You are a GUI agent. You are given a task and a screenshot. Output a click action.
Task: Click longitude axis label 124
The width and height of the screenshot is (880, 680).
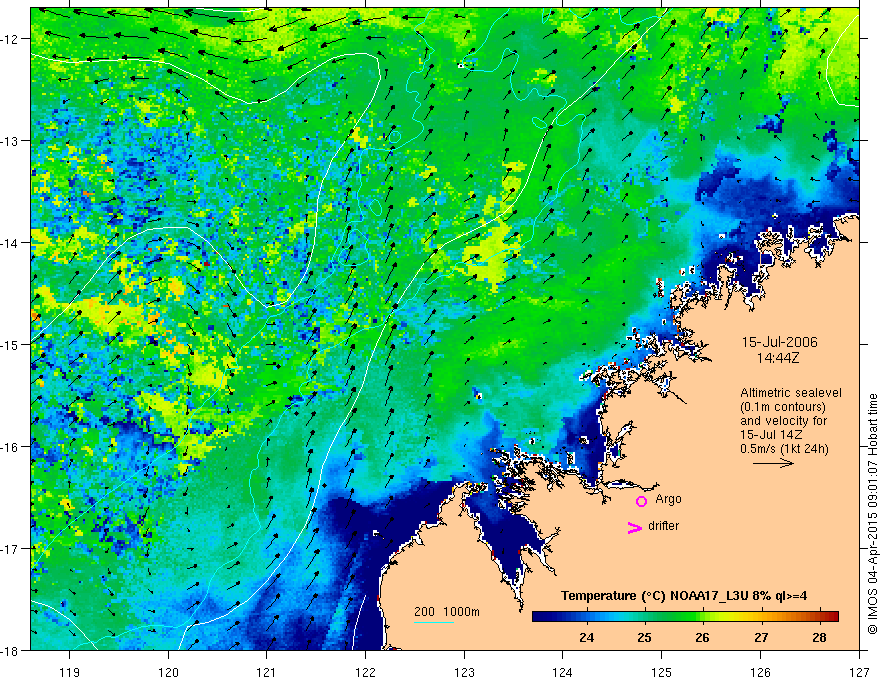tap(562, 672)
